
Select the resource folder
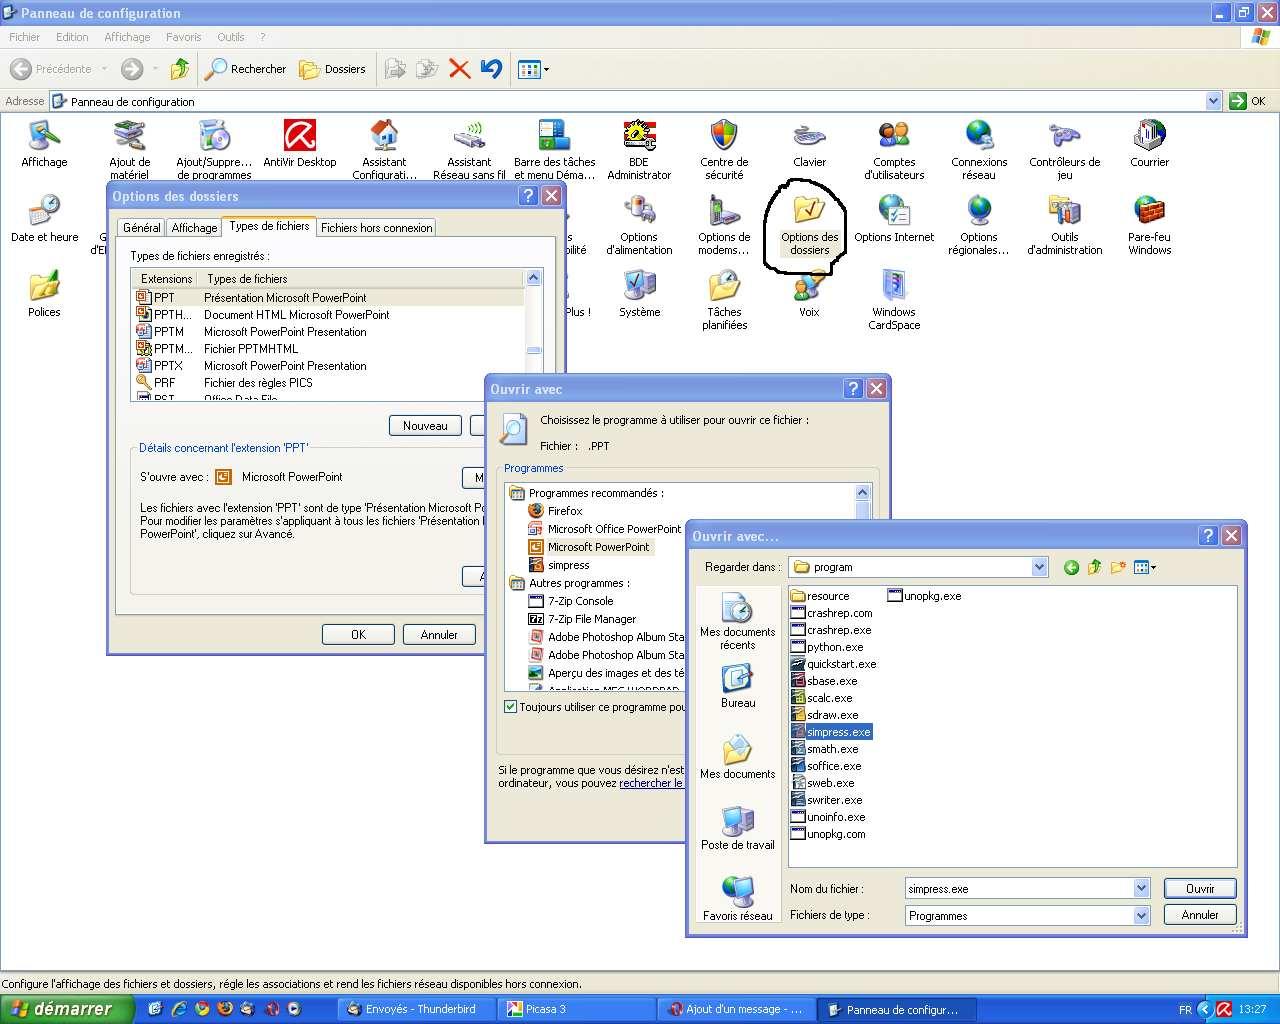pyautogui.click(x=820, y=596)
